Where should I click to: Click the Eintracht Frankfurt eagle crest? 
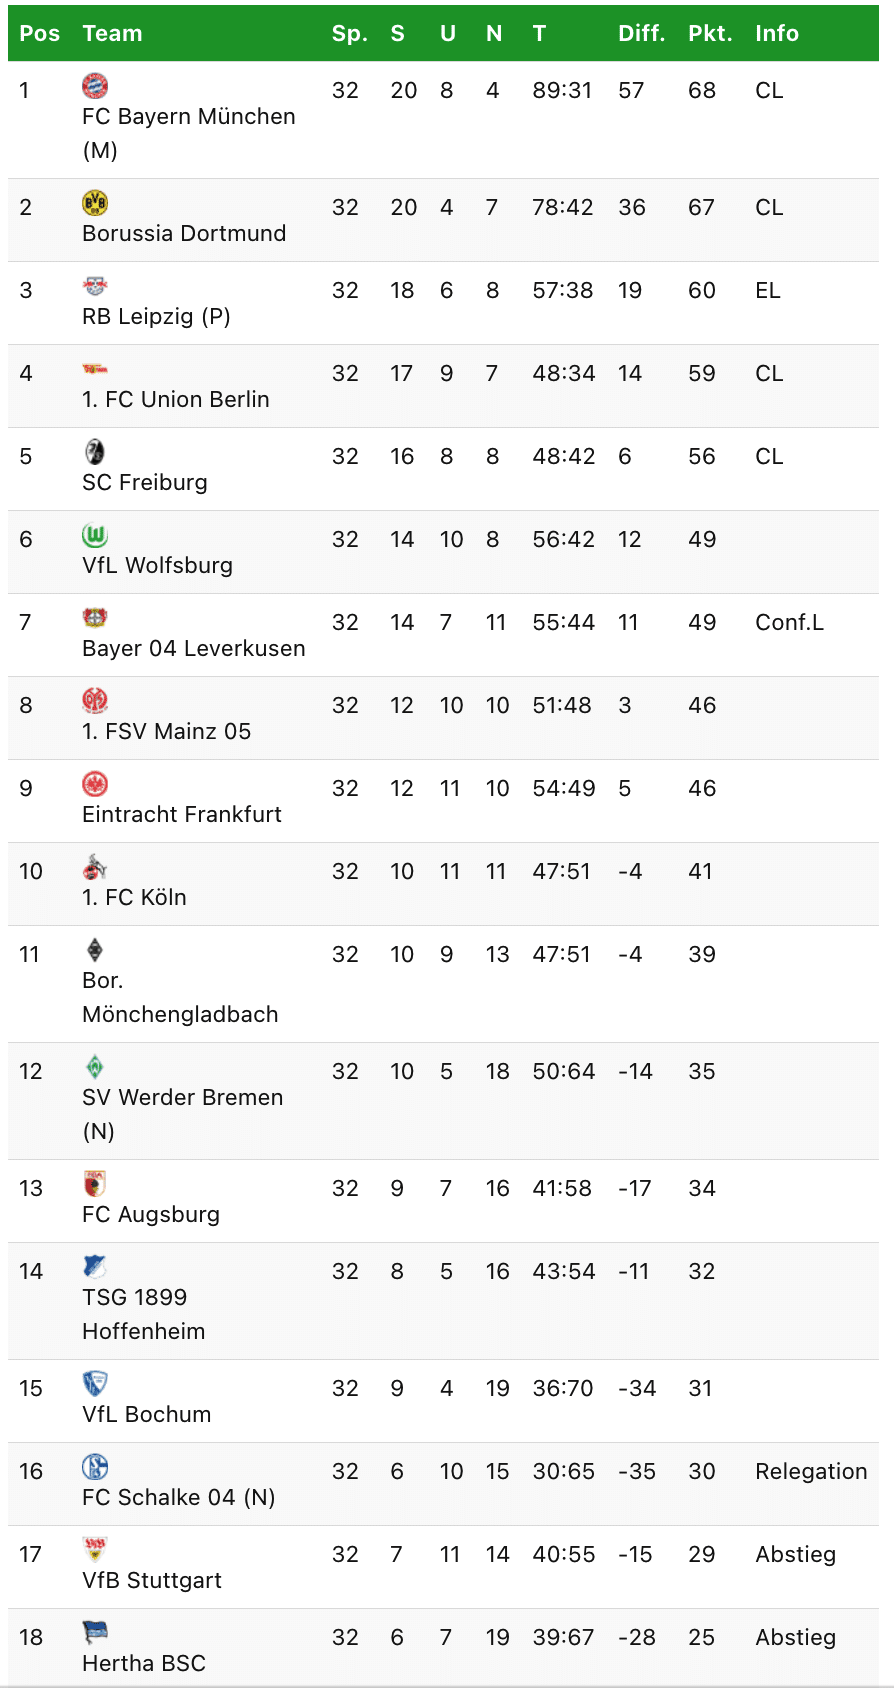click(95, 784)
